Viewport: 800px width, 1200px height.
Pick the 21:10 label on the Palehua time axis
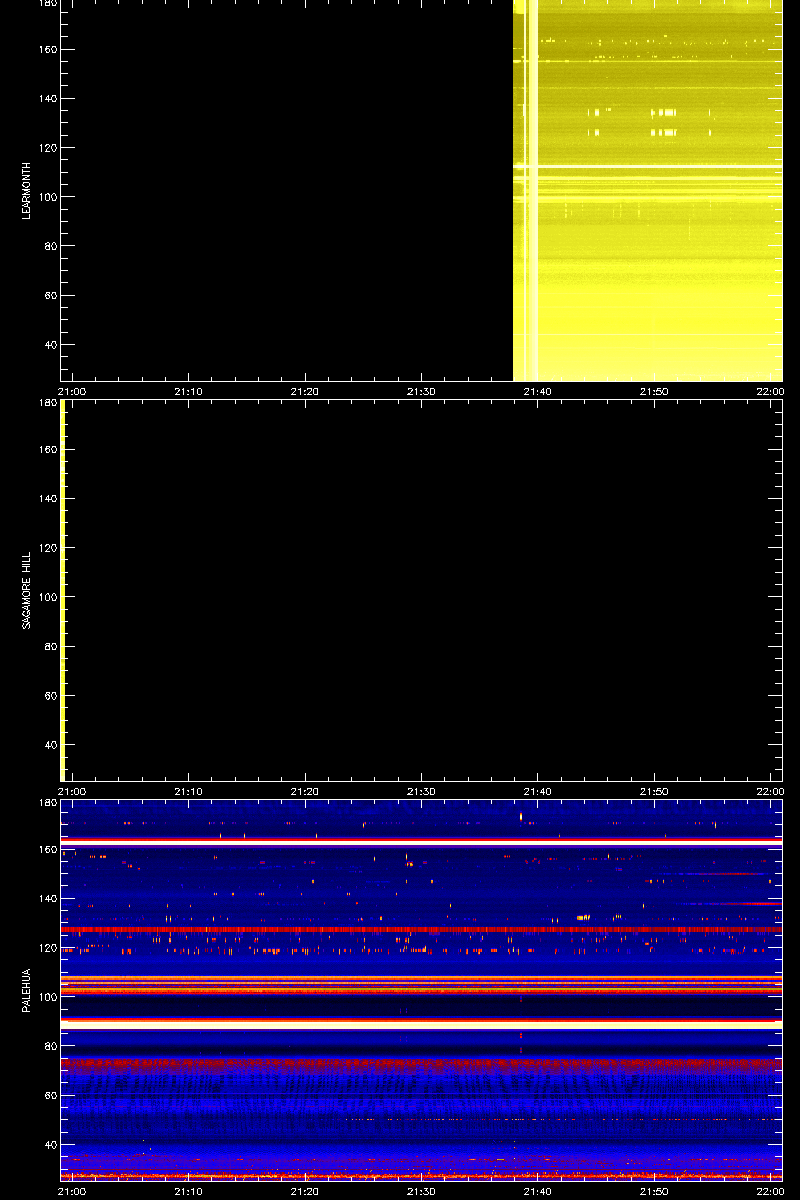tap(189, 1192)
